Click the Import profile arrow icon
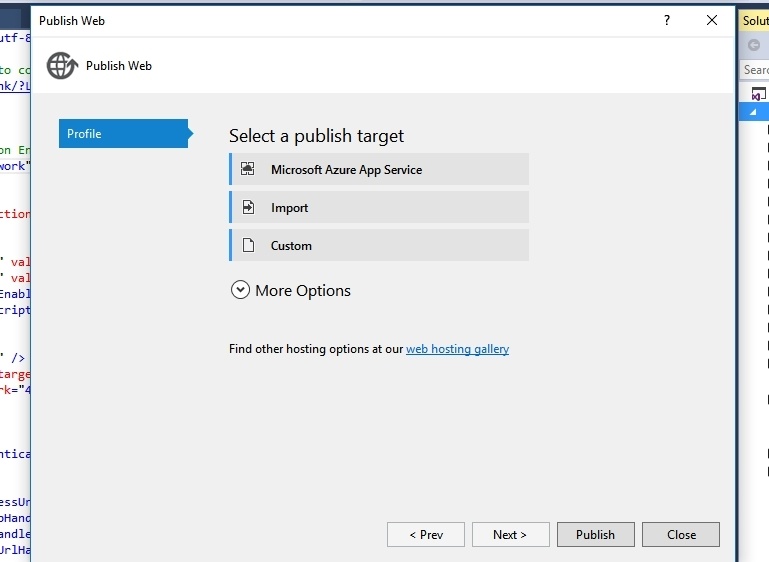769x562 pixels. point(248,207)
